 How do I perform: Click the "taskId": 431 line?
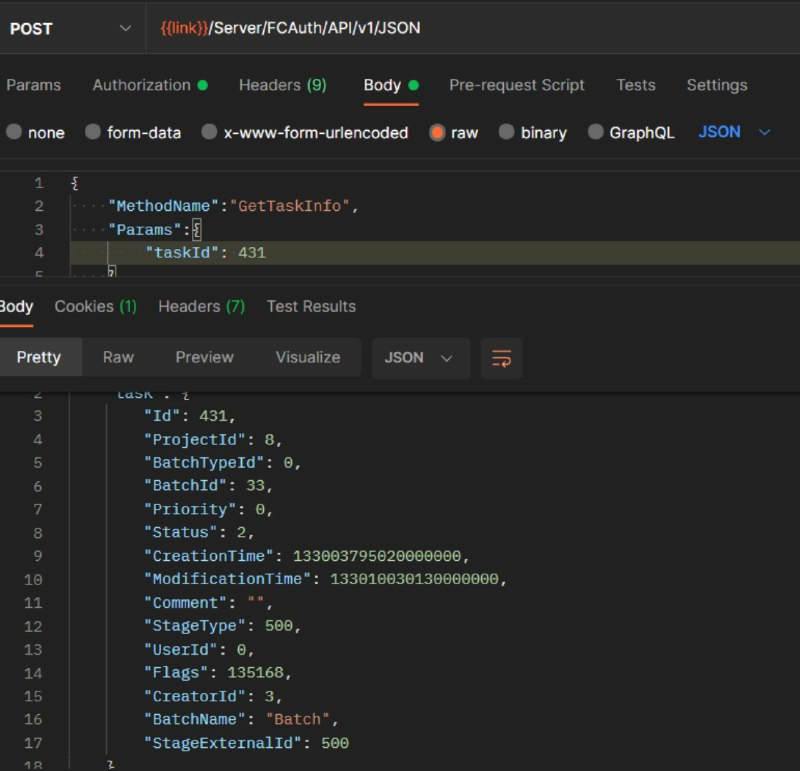click(x=206, y=253)
